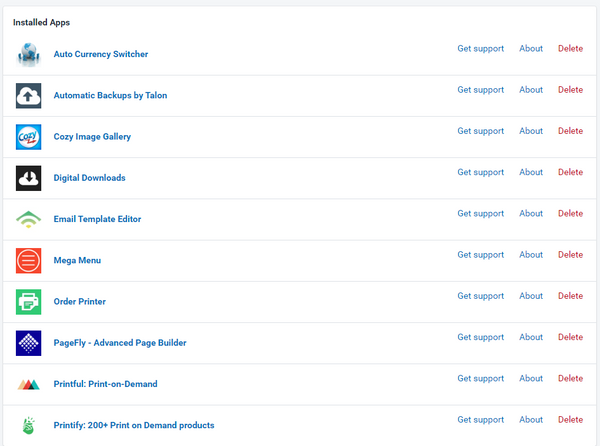Click the PageFly app icon
The height and width of the screenshot is (446, 600).
click(x=28, y=343)
